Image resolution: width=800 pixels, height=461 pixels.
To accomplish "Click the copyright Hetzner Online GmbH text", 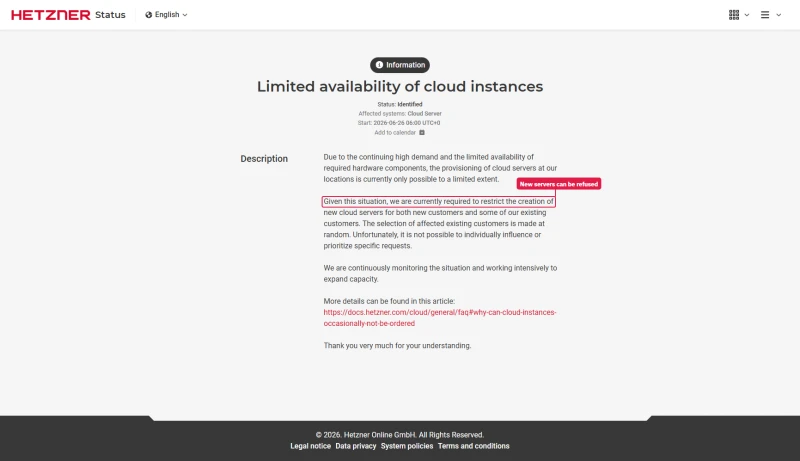I will point(400,435).
